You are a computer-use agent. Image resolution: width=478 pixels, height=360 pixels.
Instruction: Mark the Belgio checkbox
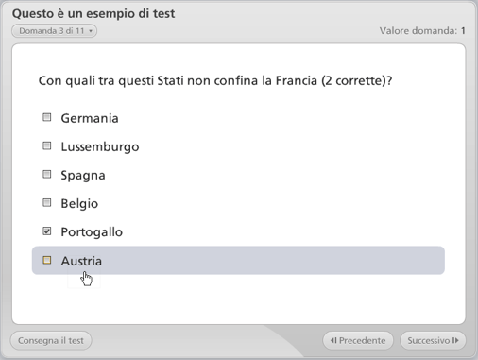[x=47, y=203]
